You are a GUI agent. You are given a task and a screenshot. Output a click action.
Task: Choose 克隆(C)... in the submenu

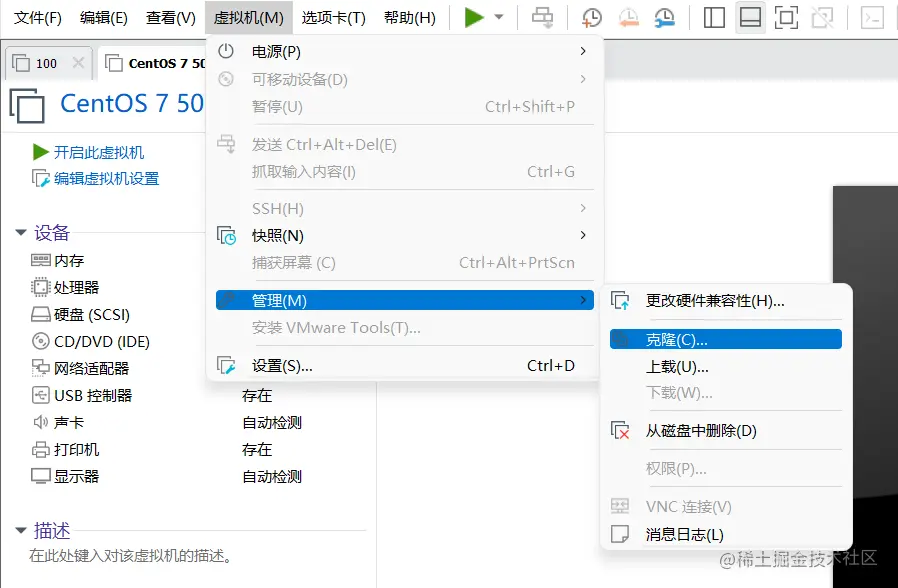coord(726,339)
